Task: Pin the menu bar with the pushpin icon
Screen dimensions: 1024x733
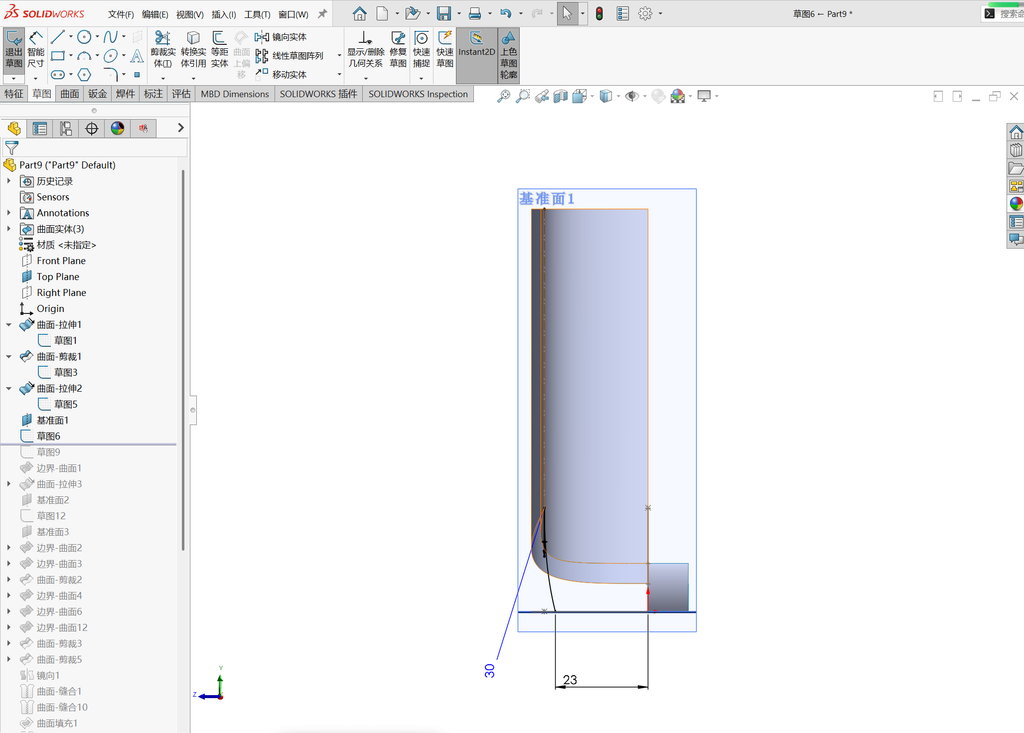Action: pyautogui.click(x=322, y=14)
